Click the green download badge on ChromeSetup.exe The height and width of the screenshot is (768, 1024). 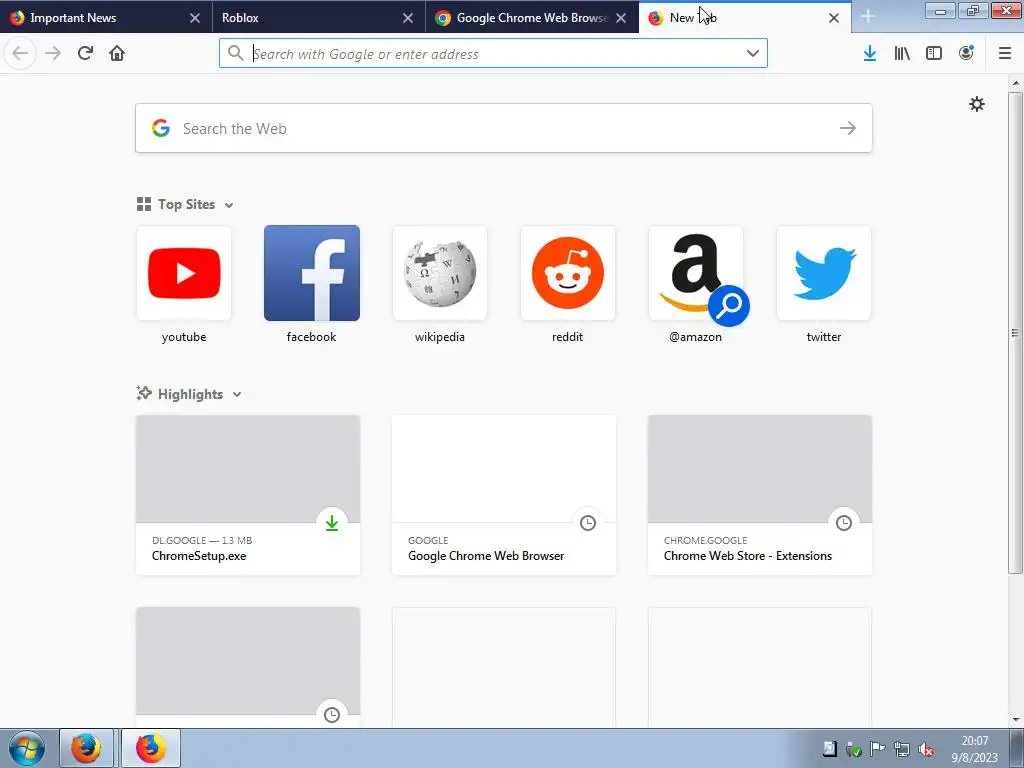(332, 522)
